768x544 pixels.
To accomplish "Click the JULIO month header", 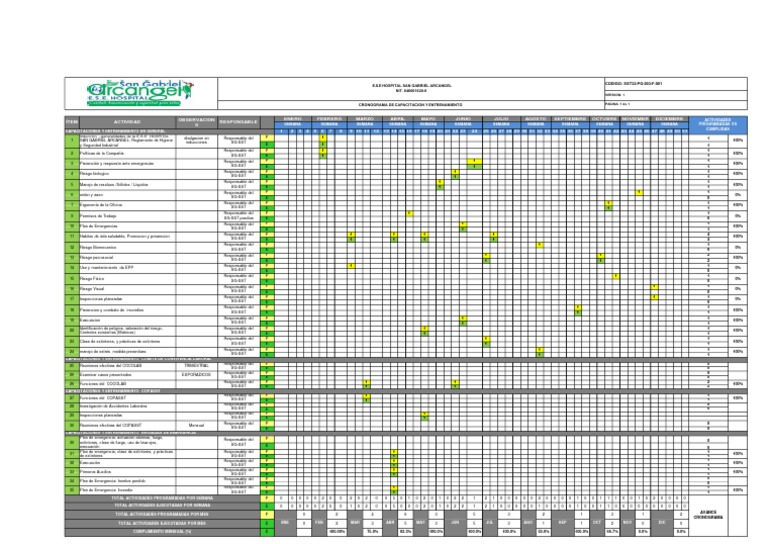I will (501, 119).
